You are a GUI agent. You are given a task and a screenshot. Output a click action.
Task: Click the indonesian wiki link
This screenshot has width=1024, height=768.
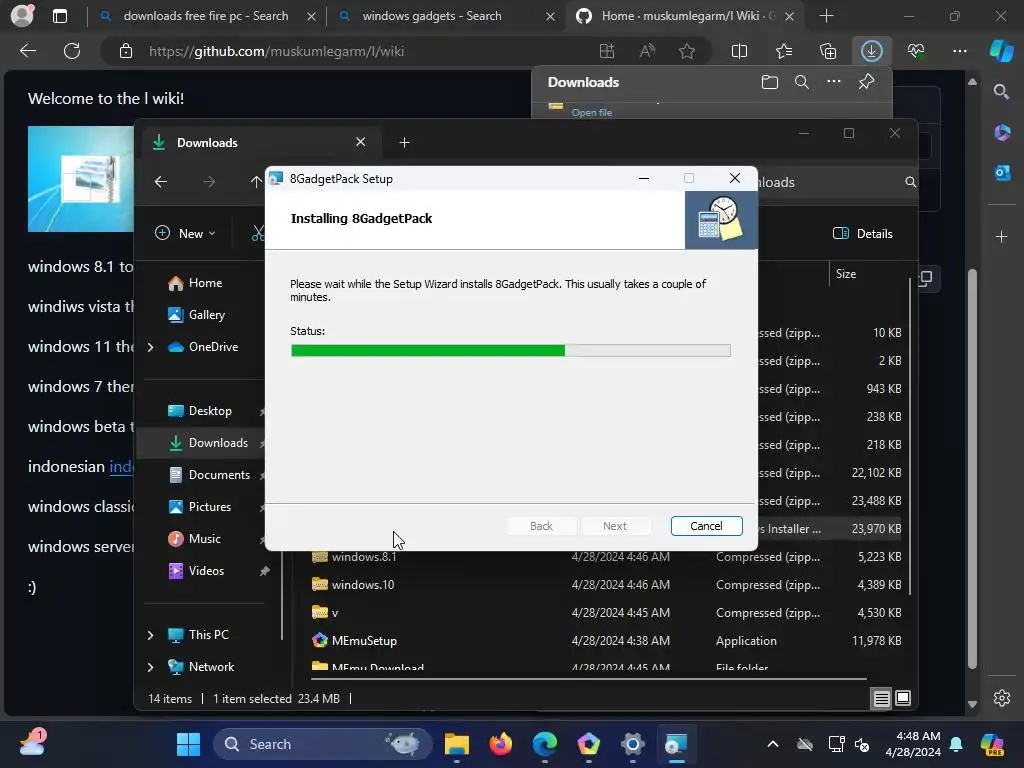(x=121, y=466)
